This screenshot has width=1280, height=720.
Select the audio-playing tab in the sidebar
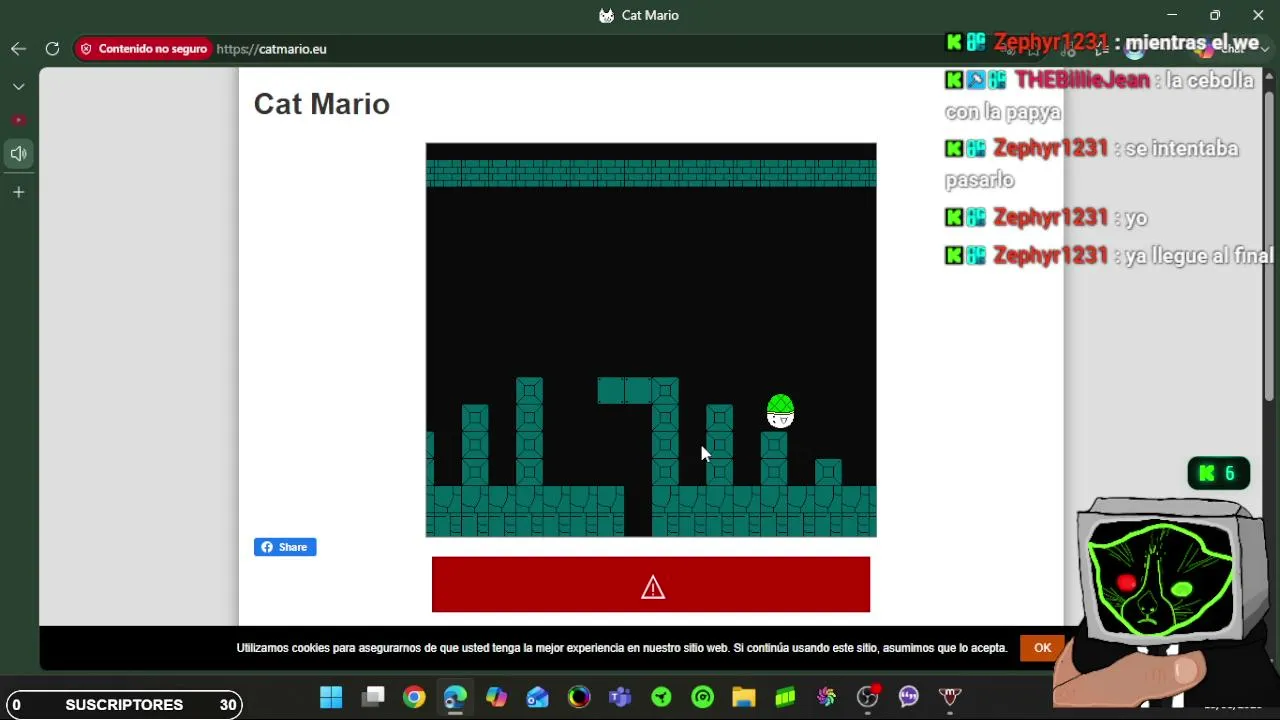coord(18,154)
